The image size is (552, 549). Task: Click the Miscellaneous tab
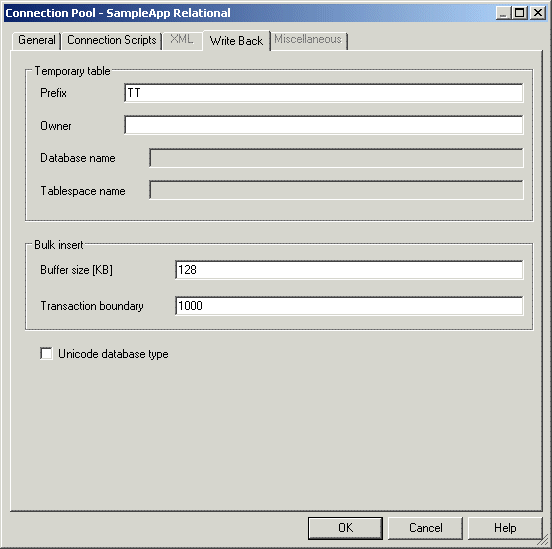pyautogui.click(x=308, y=39)
